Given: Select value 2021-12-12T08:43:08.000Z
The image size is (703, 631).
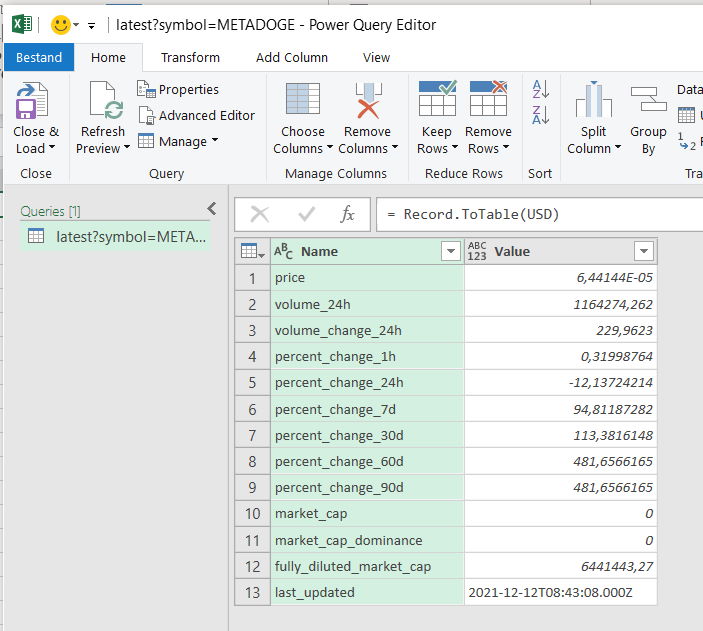Looking at the screenshot, I should 561,592.
